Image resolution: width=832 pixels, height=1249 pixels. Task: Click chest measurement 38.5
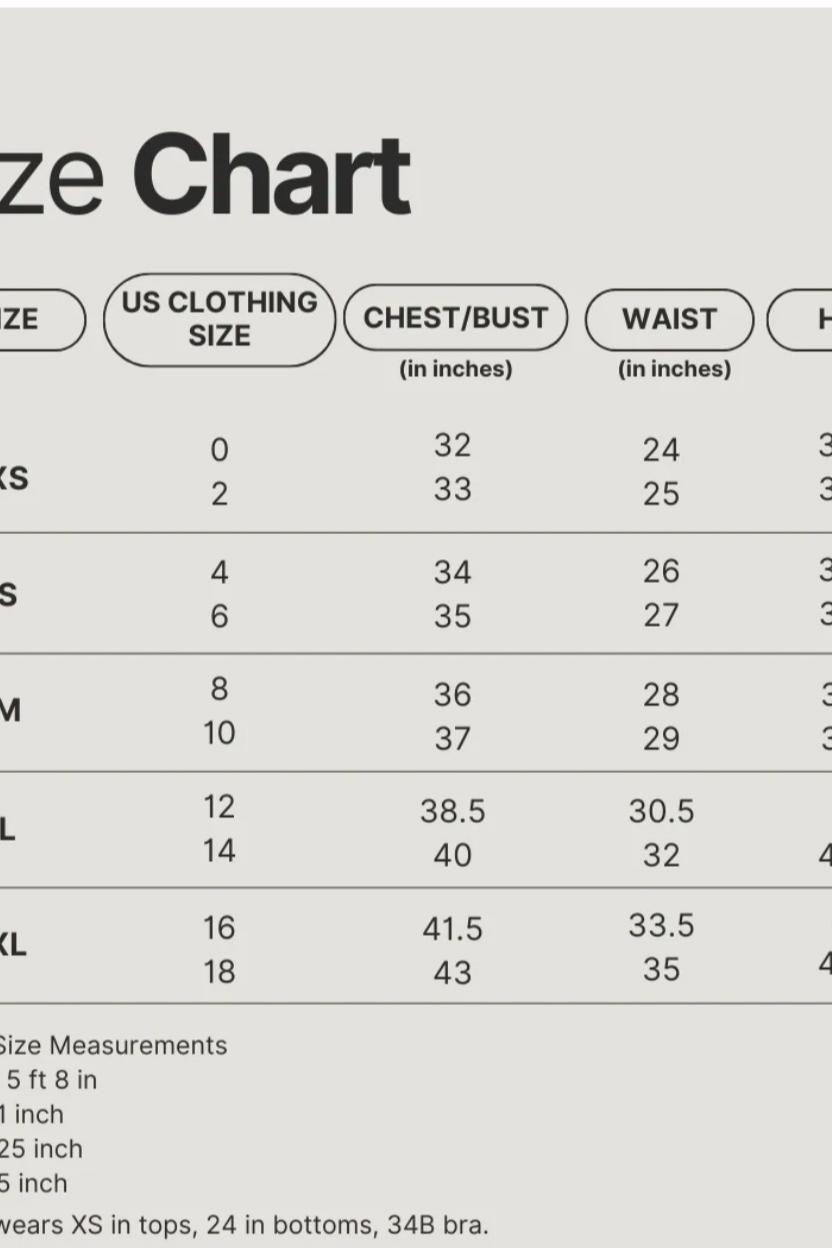click(452, 811)
